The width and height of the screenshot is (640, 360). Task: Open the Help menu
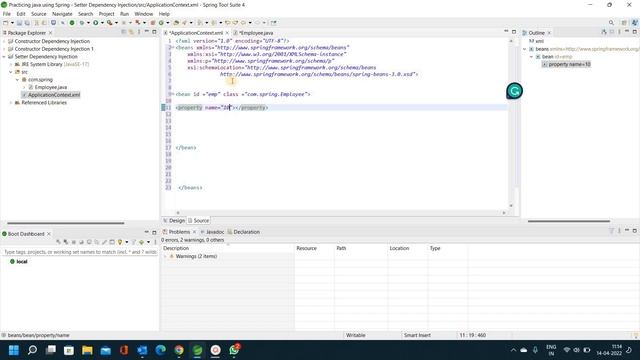click(164, 14)
